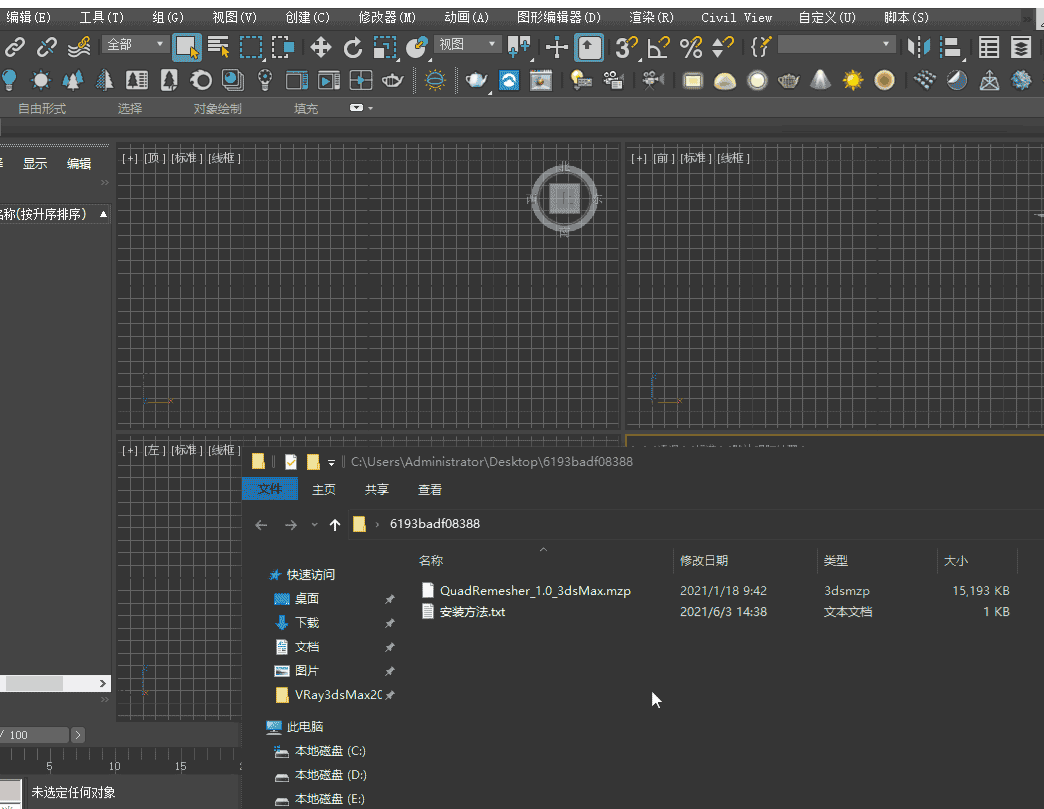Screen dimensions: 1044x809
Task: Activate the Select and Move tool
Action: coord(321,47)
